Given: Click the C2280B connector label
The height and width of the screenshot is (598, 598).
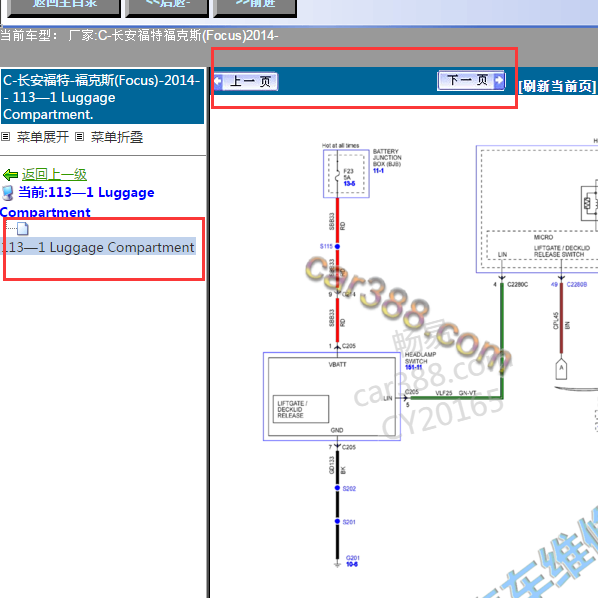Looking at the screenshot, I should pyautogui.click(x=577, y=285).
